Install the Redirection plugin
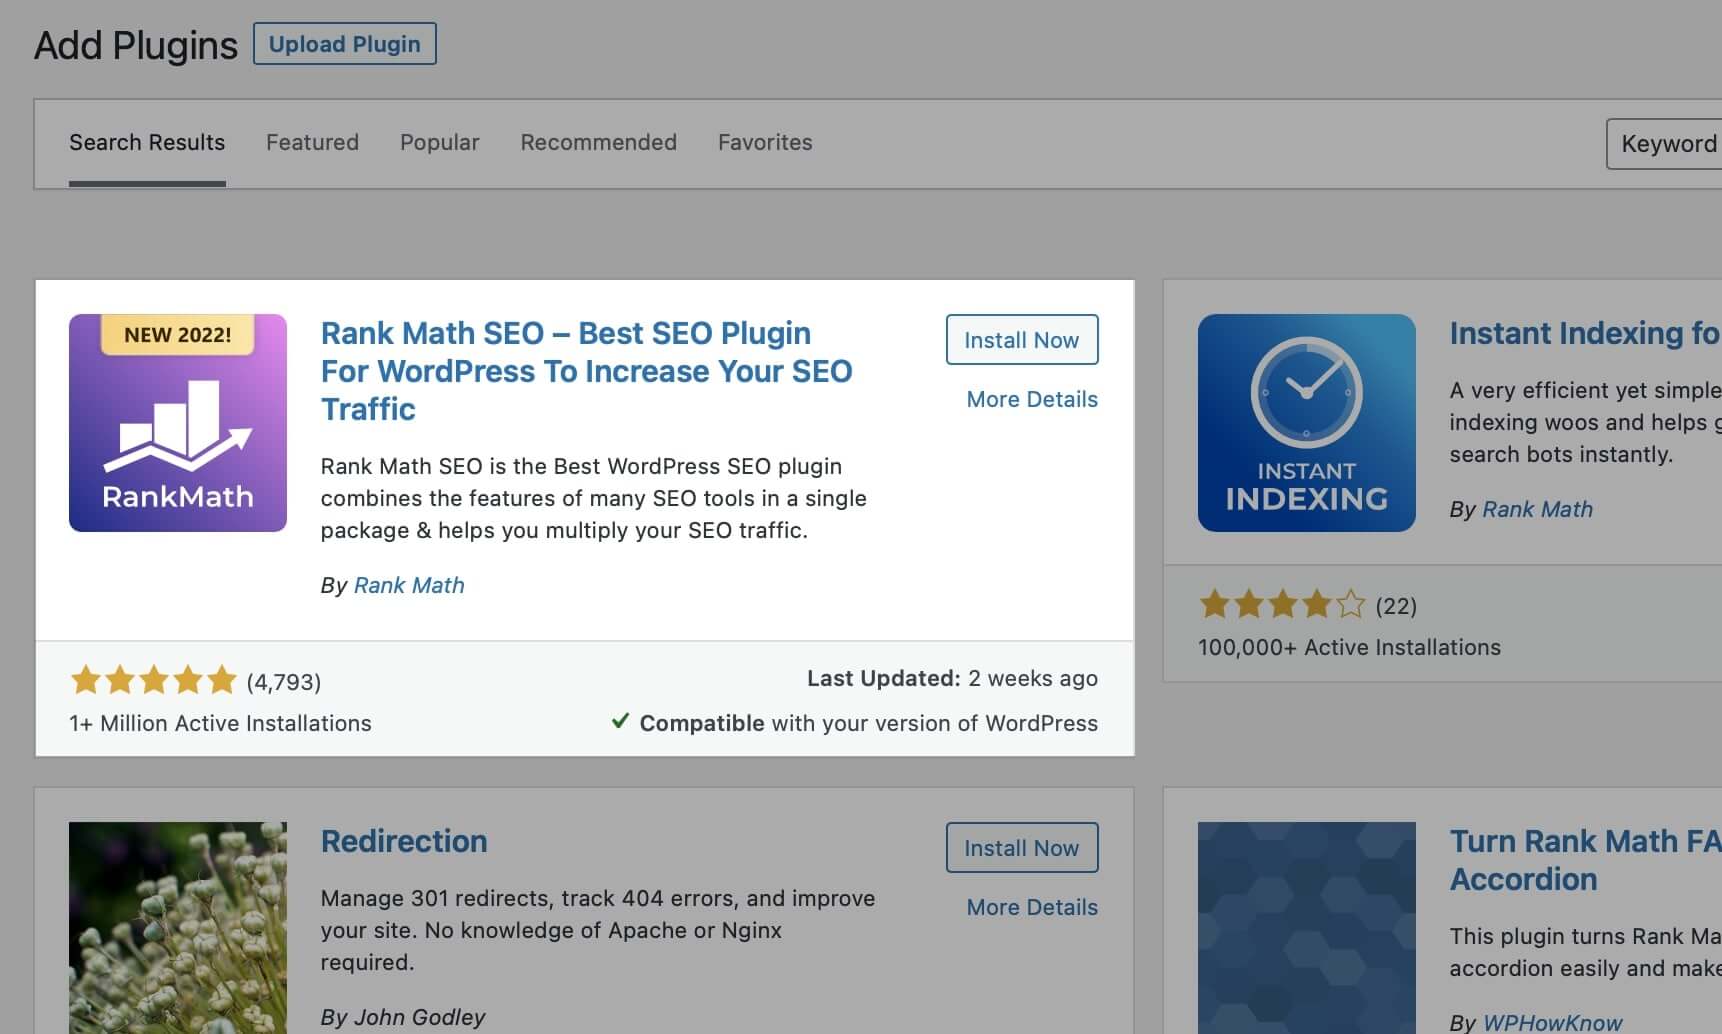 point(1022,848)
